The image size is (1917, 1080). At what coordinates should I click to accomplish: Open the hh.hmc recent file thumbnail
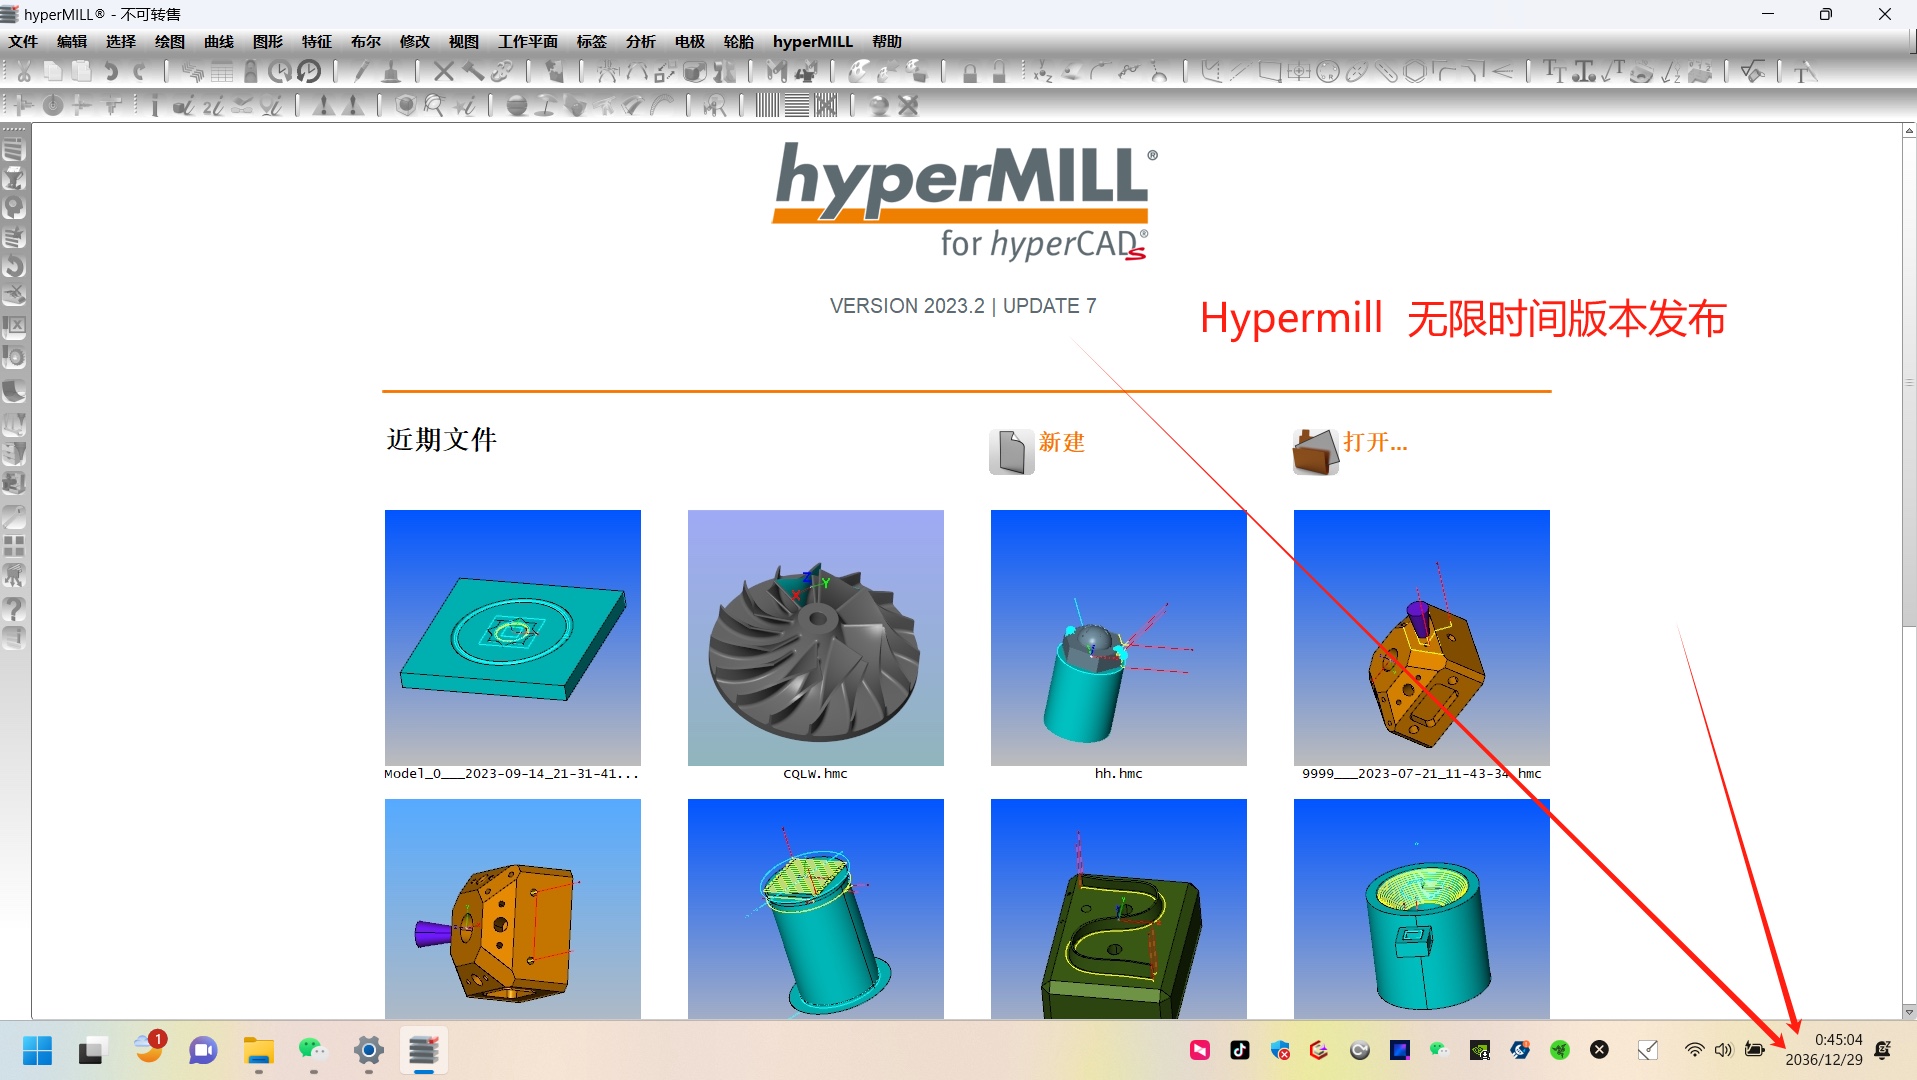pos(1118,638)
